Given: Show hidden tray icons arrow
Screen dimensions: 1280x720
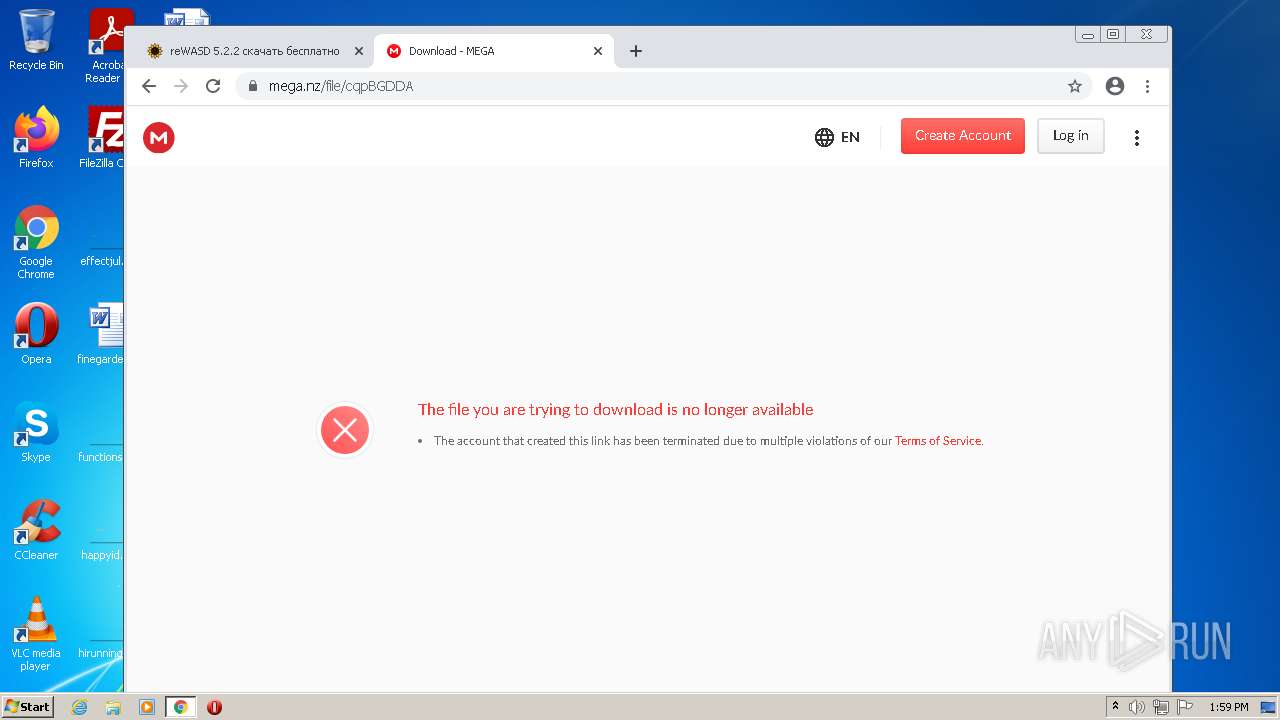Looking at the screenshot, I should (1115, 707).
